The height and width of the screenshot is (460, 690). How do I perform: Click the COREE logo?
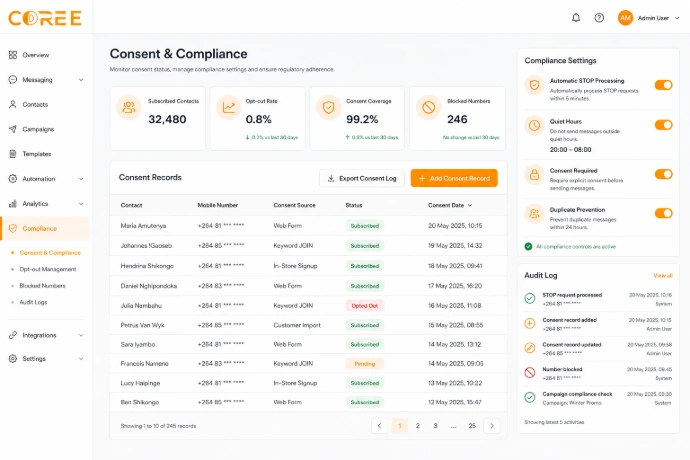tap(45, 18)
